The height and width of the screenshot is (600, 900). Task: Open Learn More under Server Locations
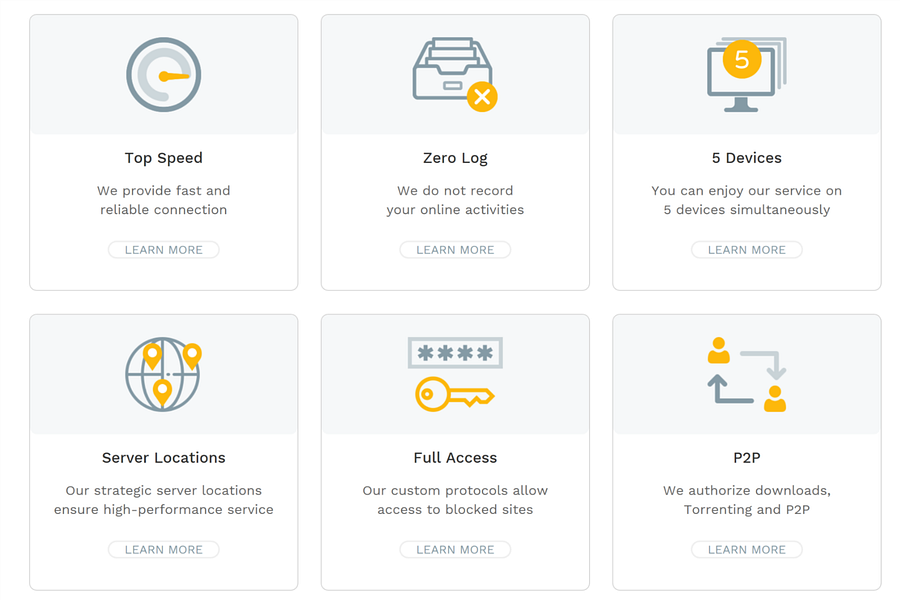[163, 549]
